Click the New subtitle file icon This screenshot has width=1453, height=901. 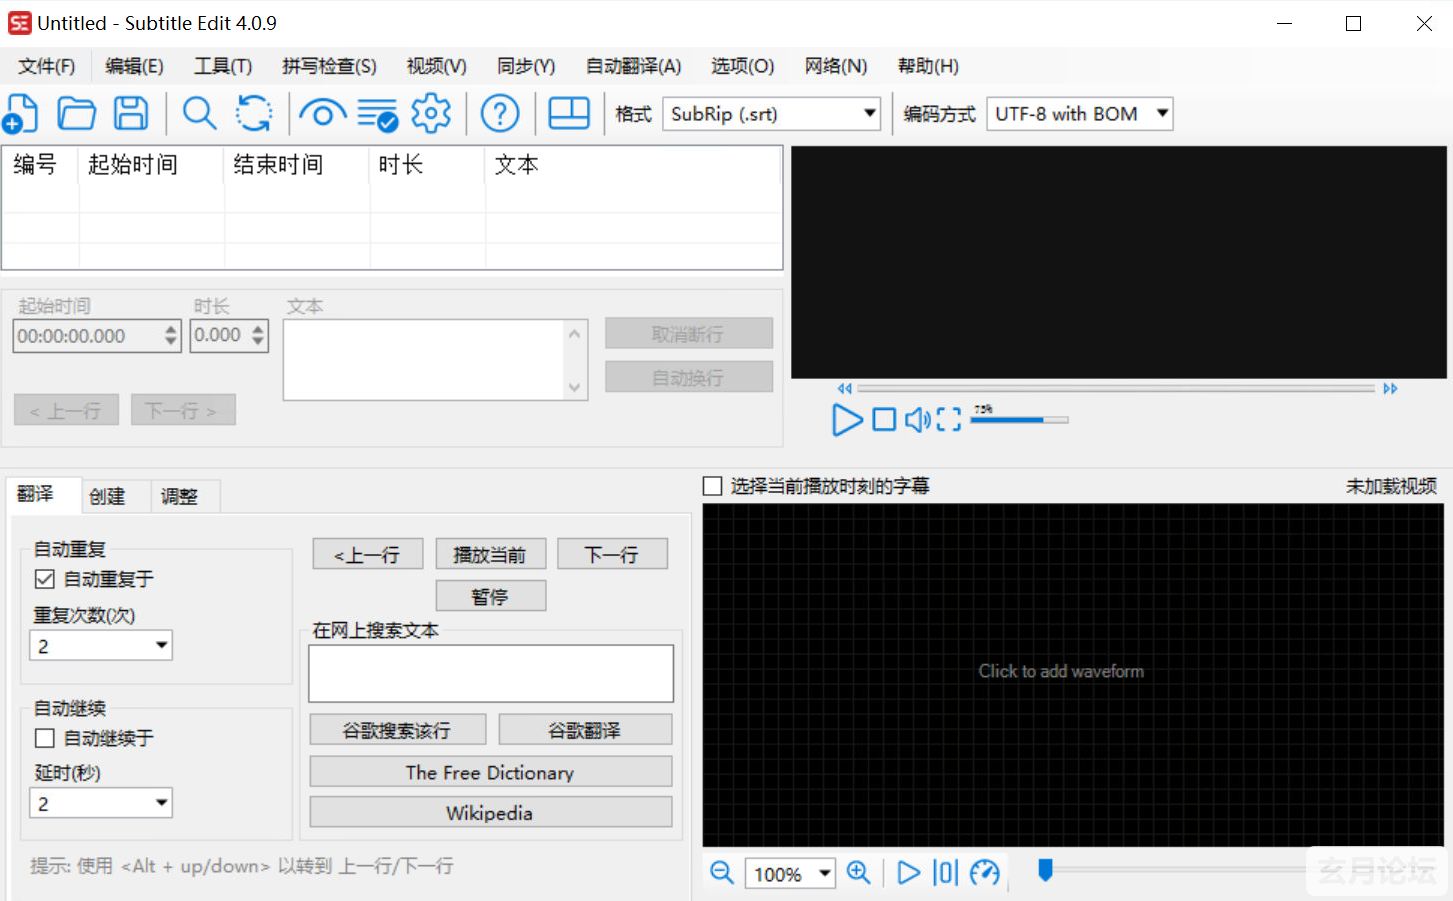click(x=21, y=113)
